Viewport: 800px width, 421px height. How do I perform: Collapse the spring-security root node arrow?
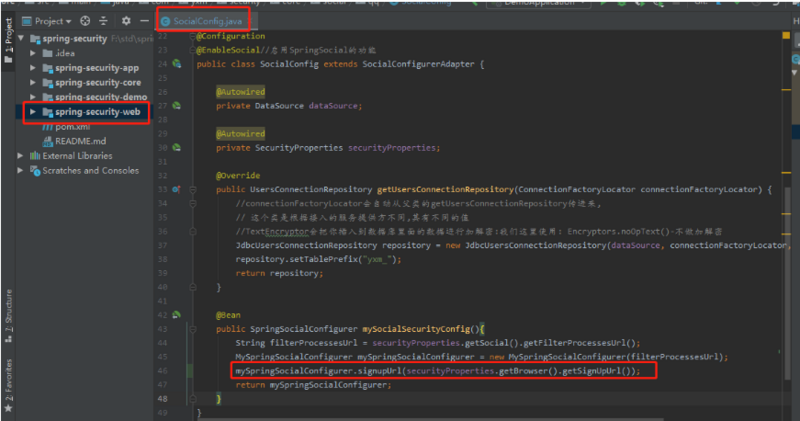point(21,38)
